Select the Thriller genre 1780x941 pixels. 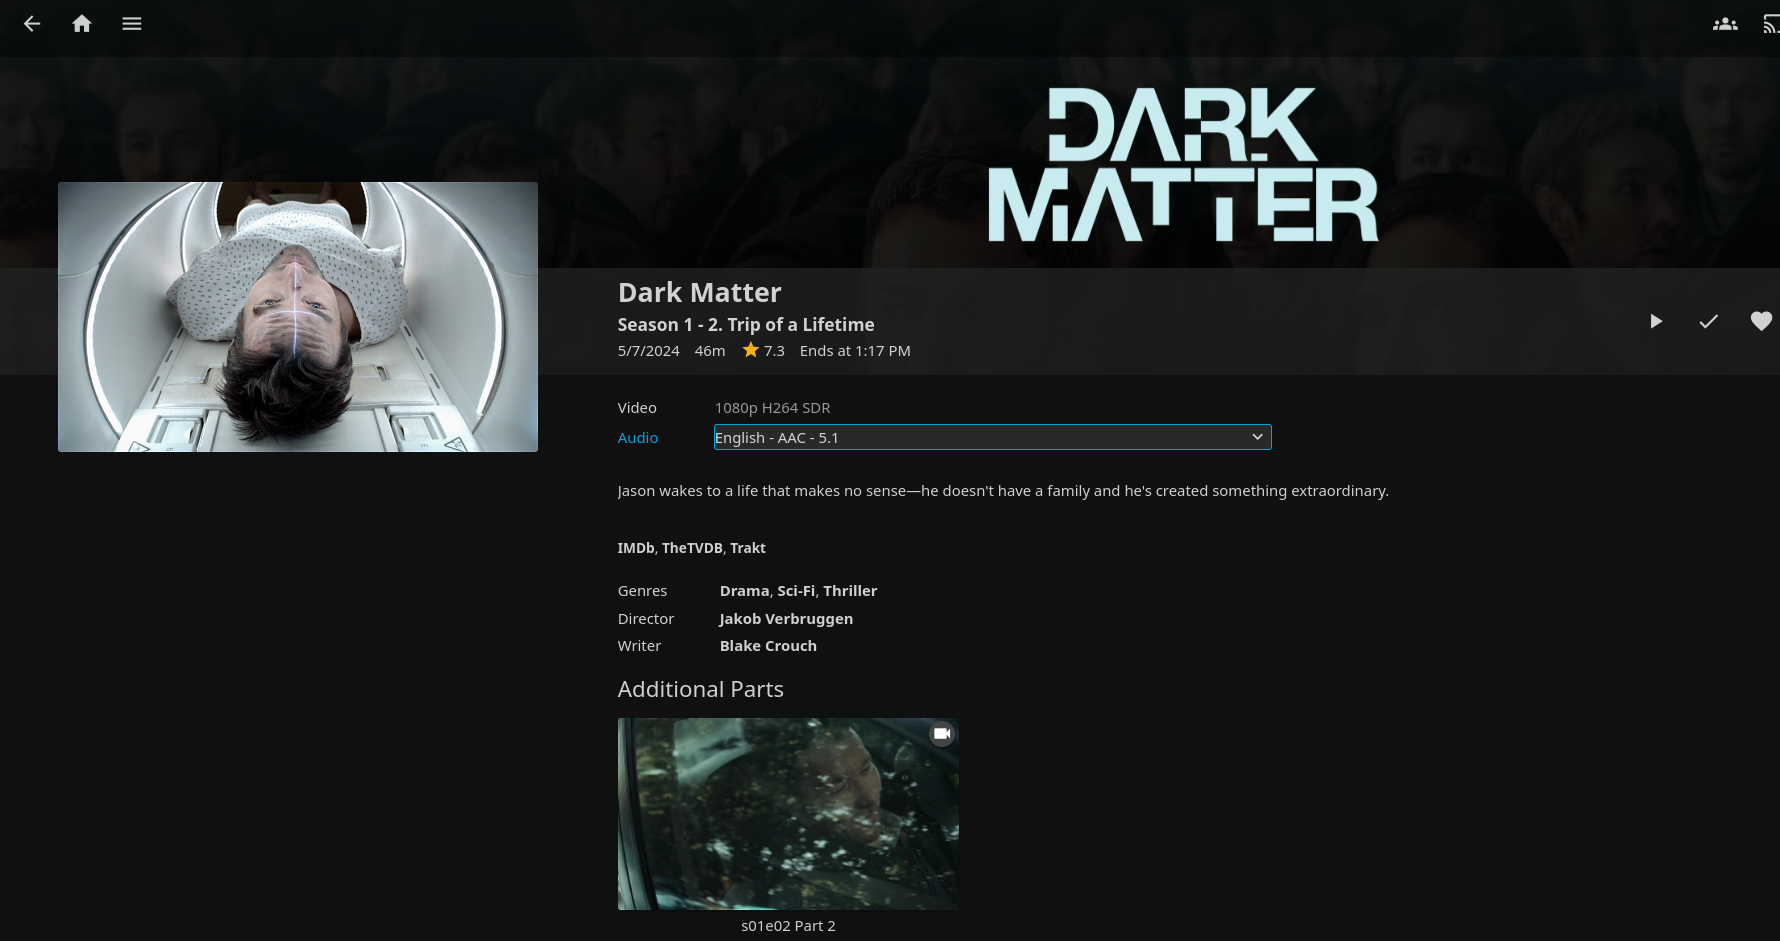(850, 591)
